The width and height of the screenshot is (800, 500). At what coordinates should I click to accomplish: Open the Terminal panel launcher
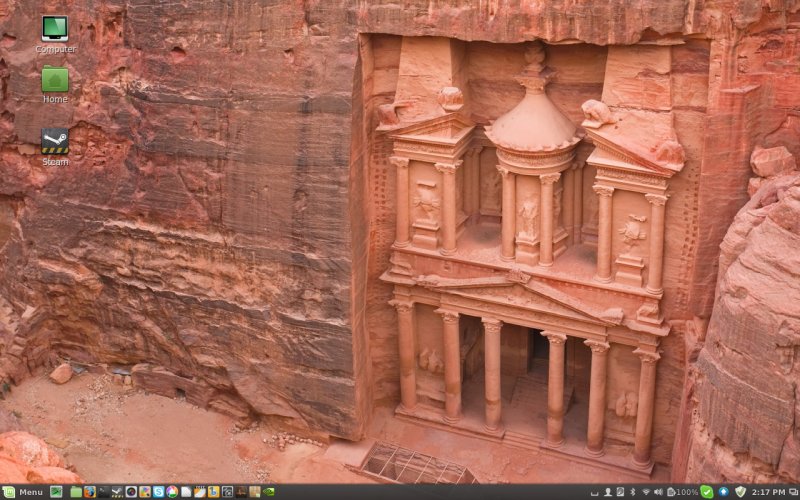[104, 492]
